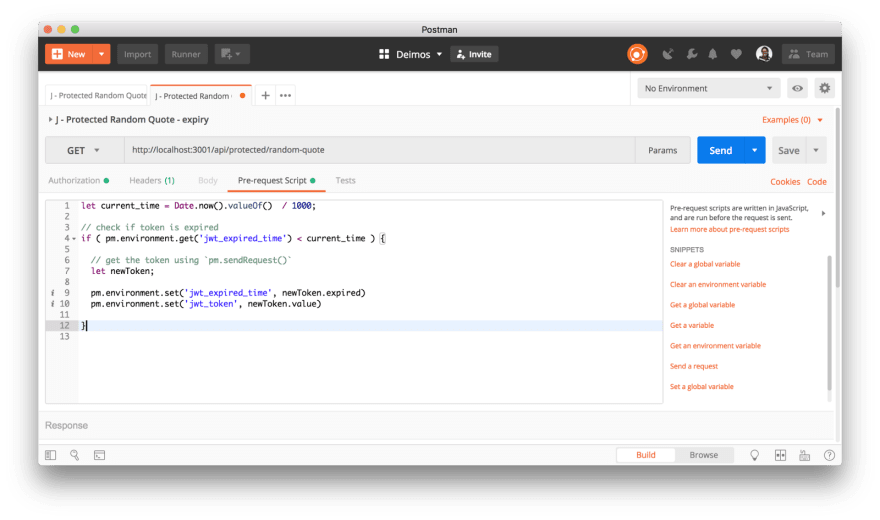Open the environment management gear icon
The width and height of the screenshot is (880, 520).
[824, 88]
